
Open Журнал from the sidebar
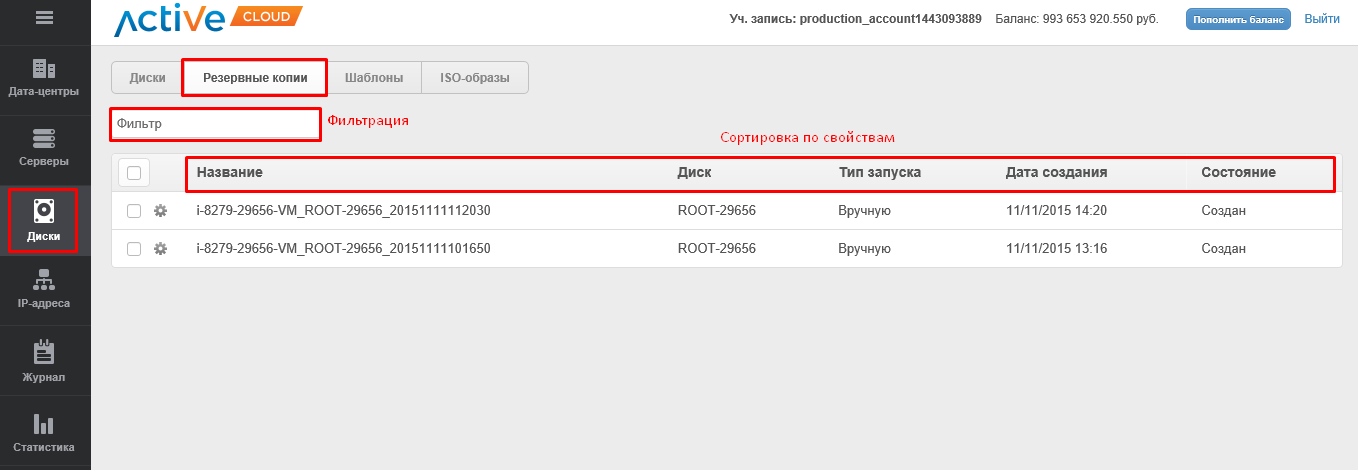tap(44, 362)
